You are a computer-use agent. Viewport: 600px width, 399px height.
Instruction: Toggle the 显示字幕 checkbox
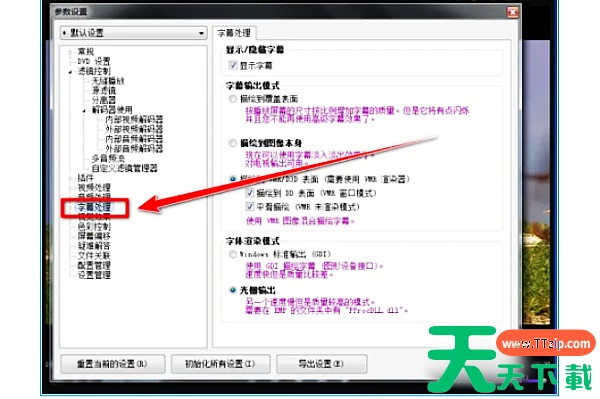click(x=233, y=65)
